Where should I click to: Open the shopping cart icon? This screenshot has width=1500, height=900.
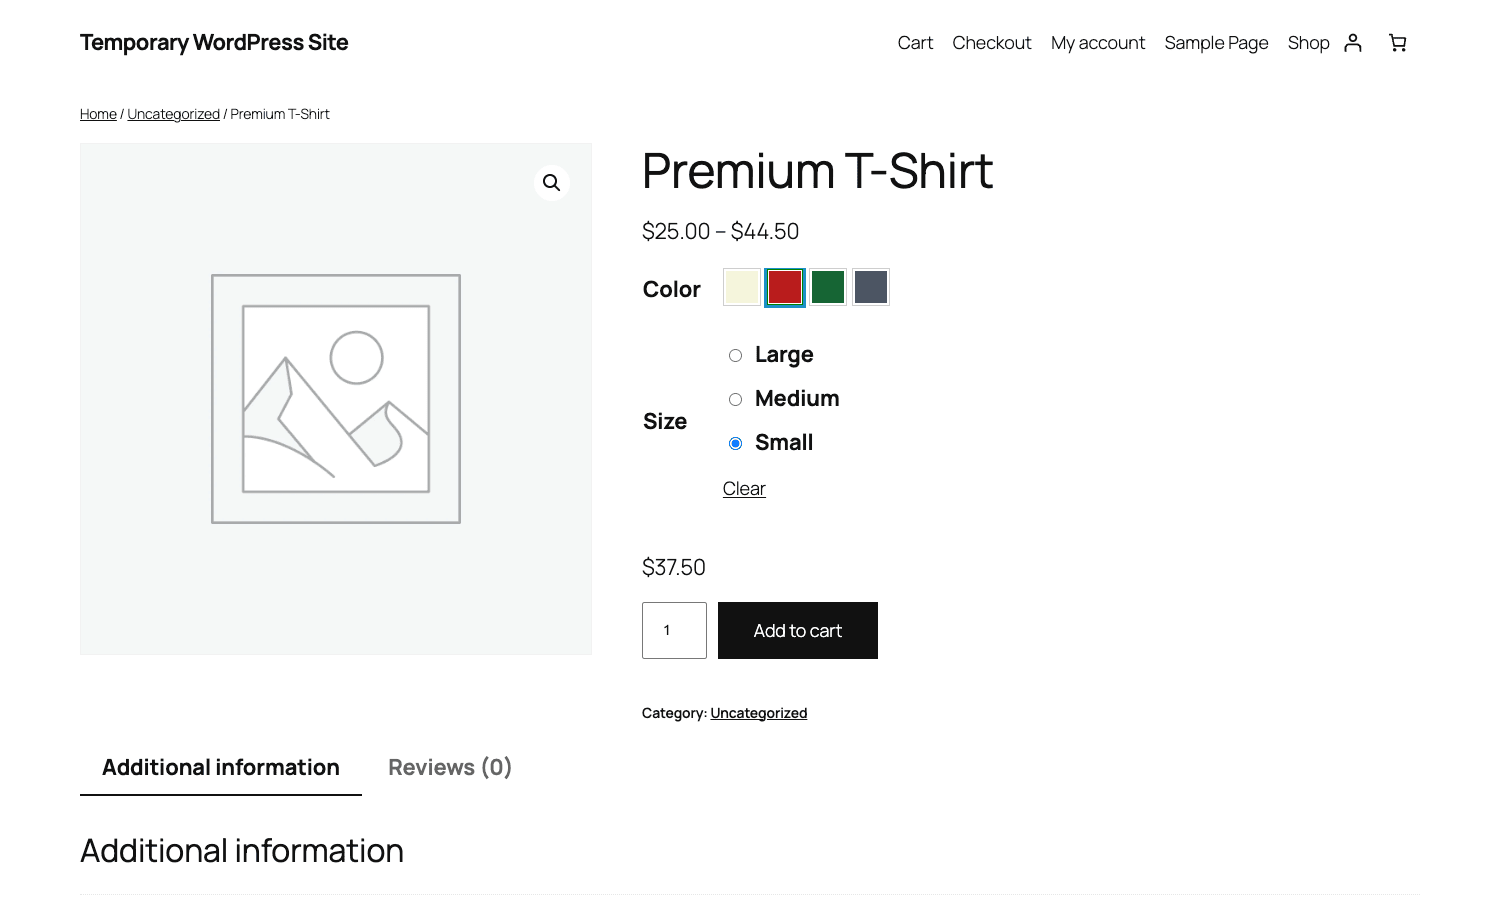(x=1398, y=42)
